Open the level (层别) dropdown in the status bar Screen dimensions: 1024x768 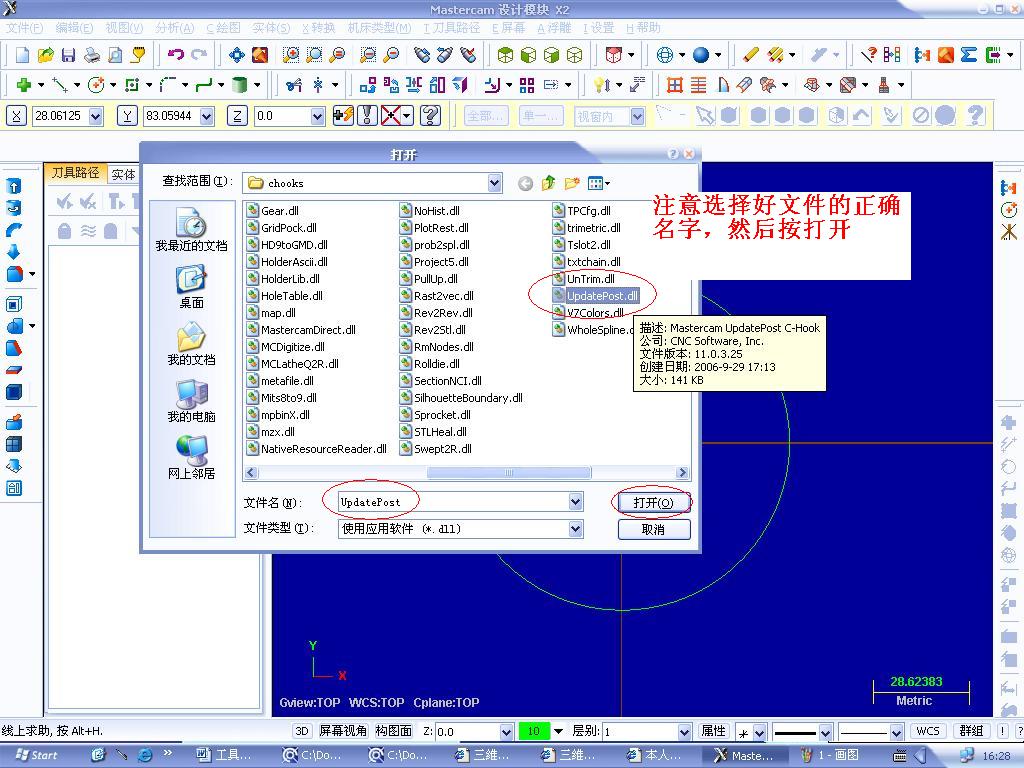click(x=684, y=732)
